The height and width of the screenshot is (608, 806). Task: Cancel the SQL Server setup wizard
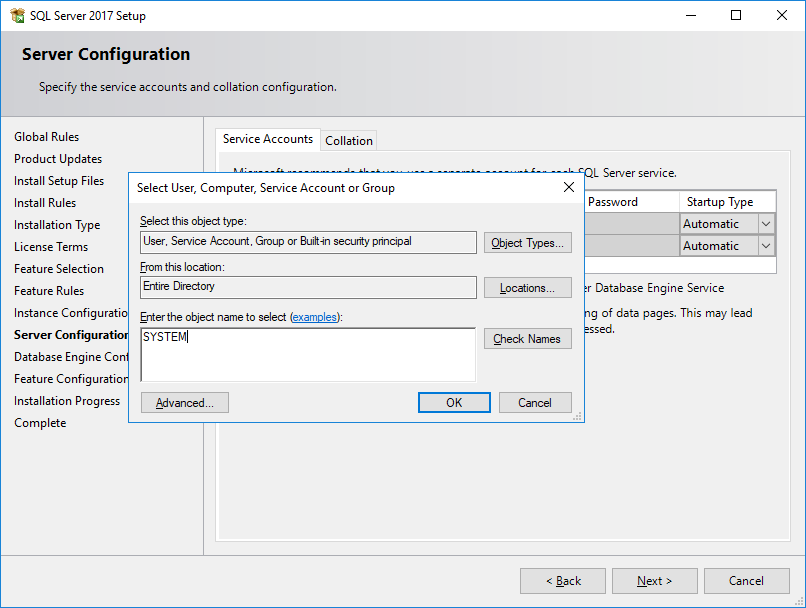coord(746,581)
